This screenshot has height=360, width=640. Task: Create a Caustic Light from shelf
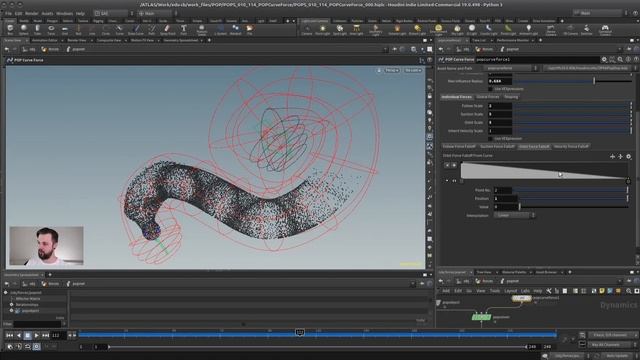tap(488, 29)
